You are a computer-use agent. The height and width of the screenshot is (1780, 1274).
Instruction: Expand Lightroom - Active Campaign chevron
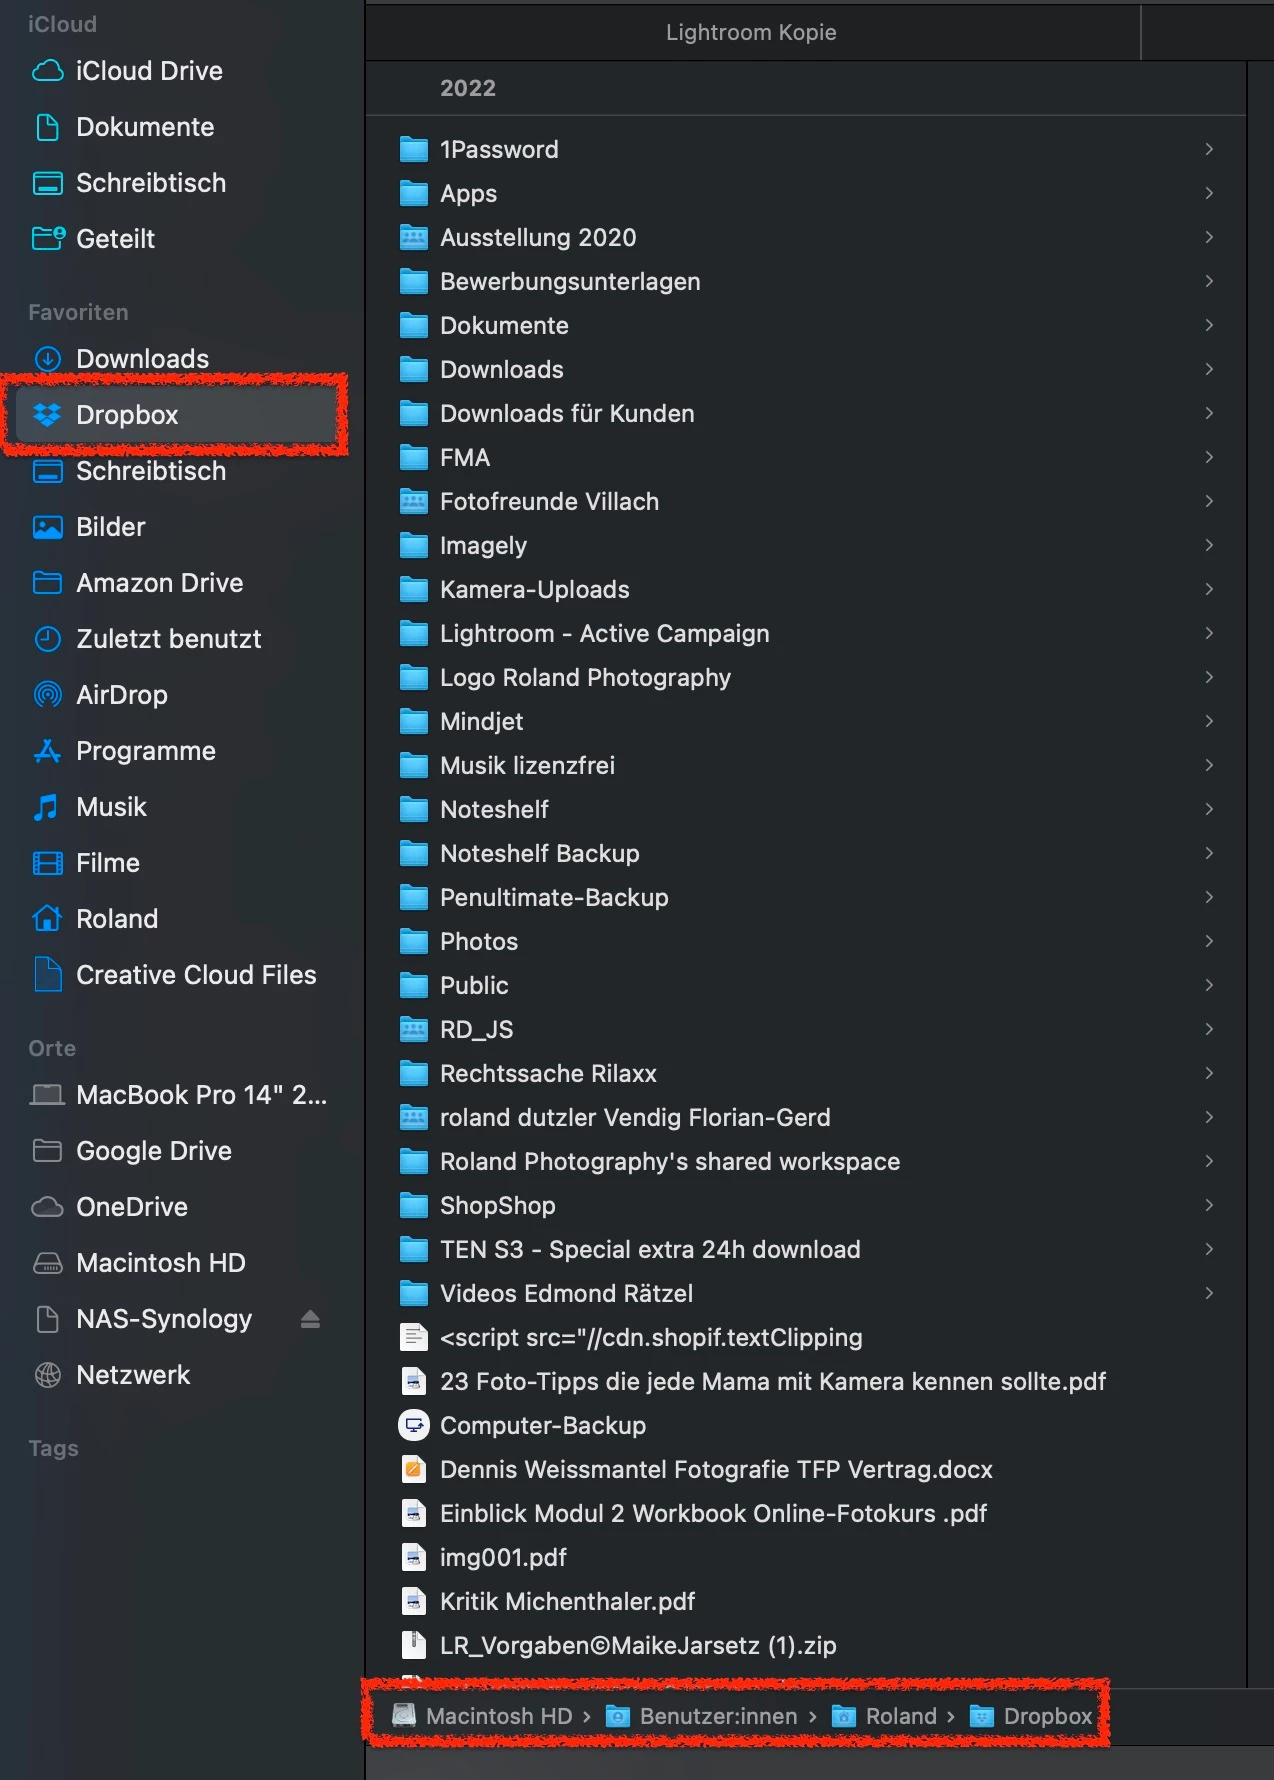[x=1209, y=633]
